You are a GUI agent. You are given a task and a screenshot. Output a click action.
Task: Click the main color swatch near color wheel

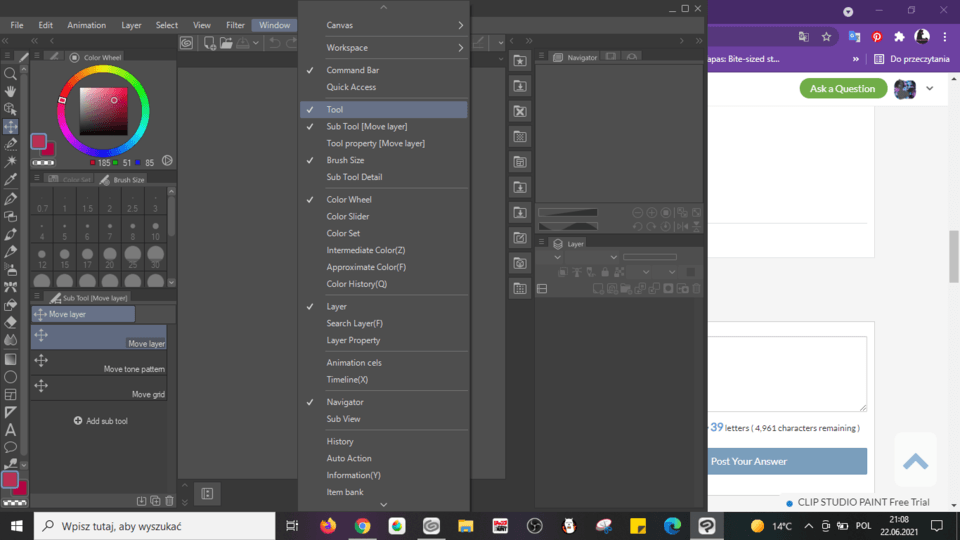[x=39, y=141]
